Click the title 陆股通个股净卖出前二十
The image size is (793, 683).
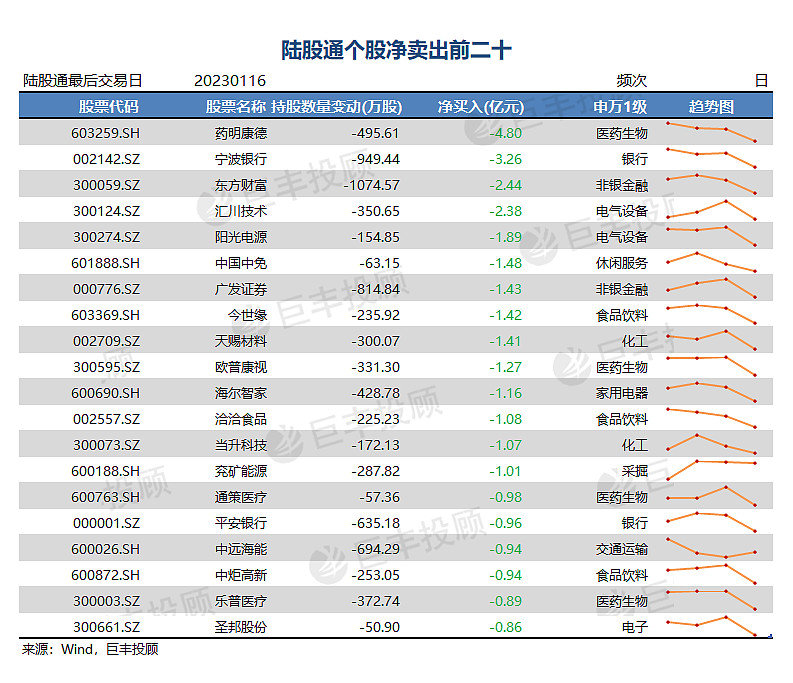click(x=396, y=50)
